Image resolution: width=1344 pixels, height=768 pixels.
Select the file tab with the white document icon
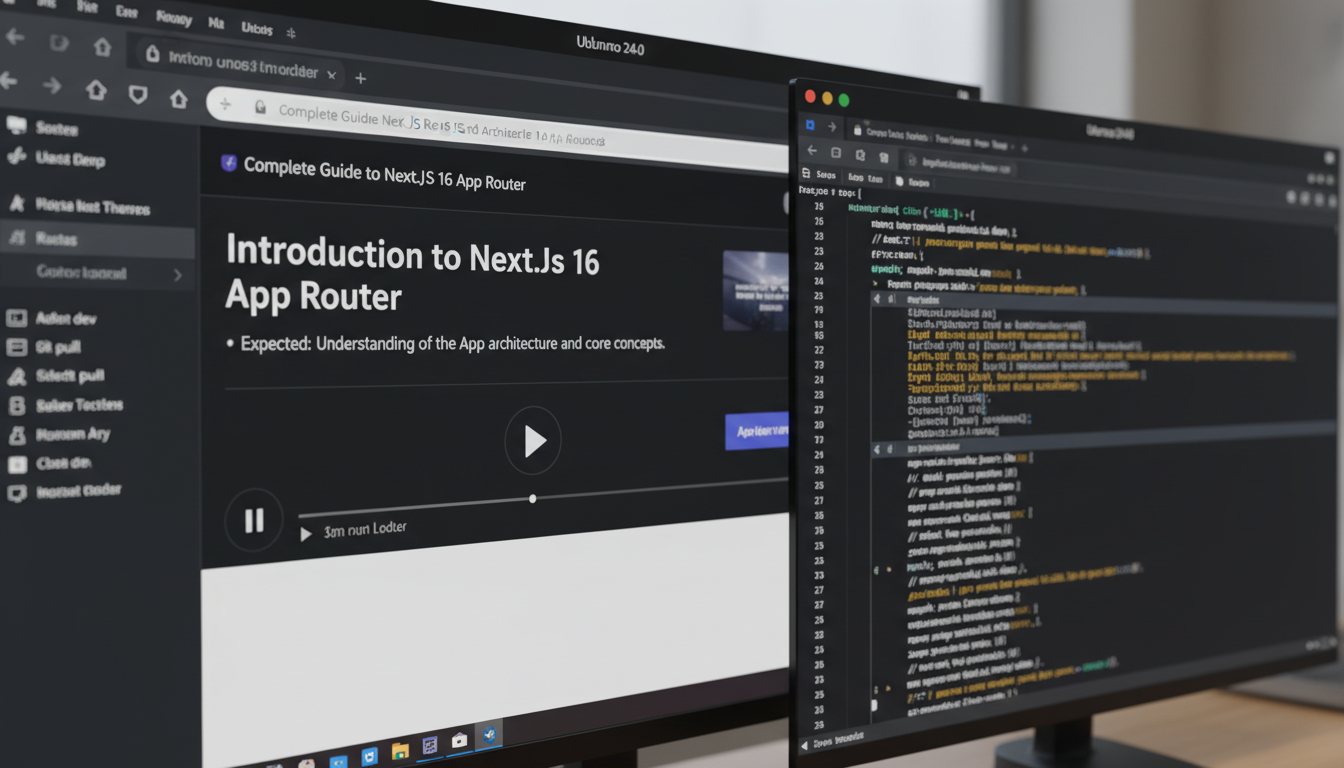tap(914, 182)
